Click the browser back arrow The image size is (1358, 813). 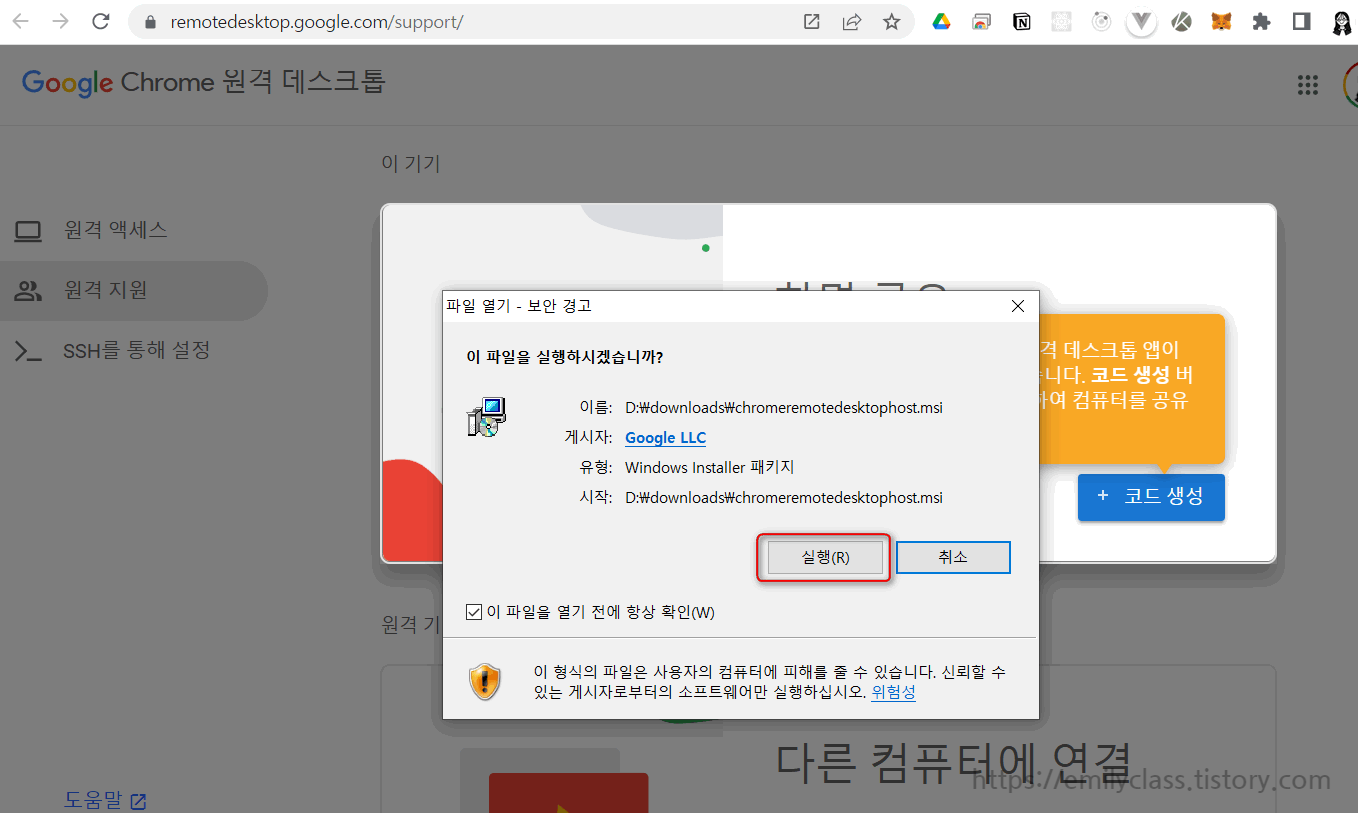coord(20,22)
